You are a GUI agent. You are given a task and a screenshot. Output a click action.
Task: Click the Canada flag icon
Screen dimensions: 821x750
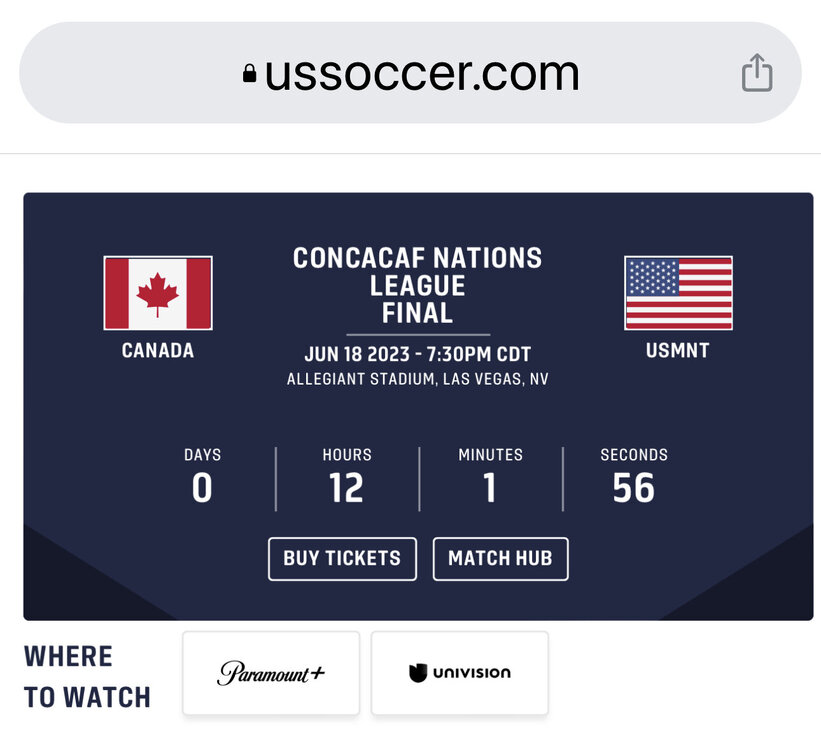(158, 293)
